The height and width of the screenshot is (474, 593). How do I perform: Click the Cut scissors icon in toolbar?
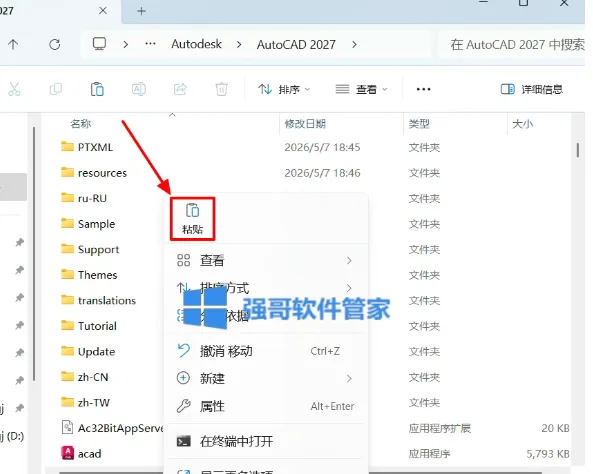click(x=14, y=90)
